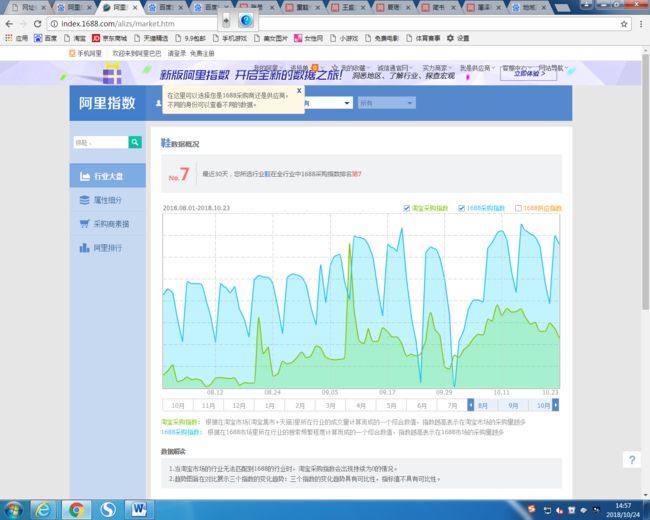Viewport: 650px width, 520px height.
Task: Open 采购商素描 in the left sidebar
Action: point(108,224)
